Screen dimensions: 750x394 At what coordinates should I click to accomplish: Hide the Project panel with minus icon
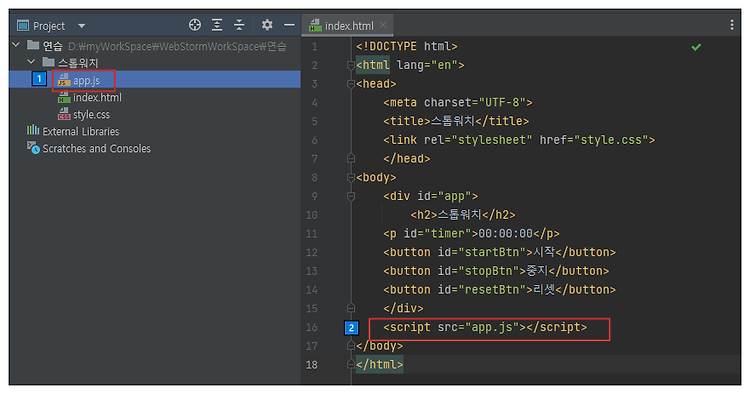tap(289, 25)
